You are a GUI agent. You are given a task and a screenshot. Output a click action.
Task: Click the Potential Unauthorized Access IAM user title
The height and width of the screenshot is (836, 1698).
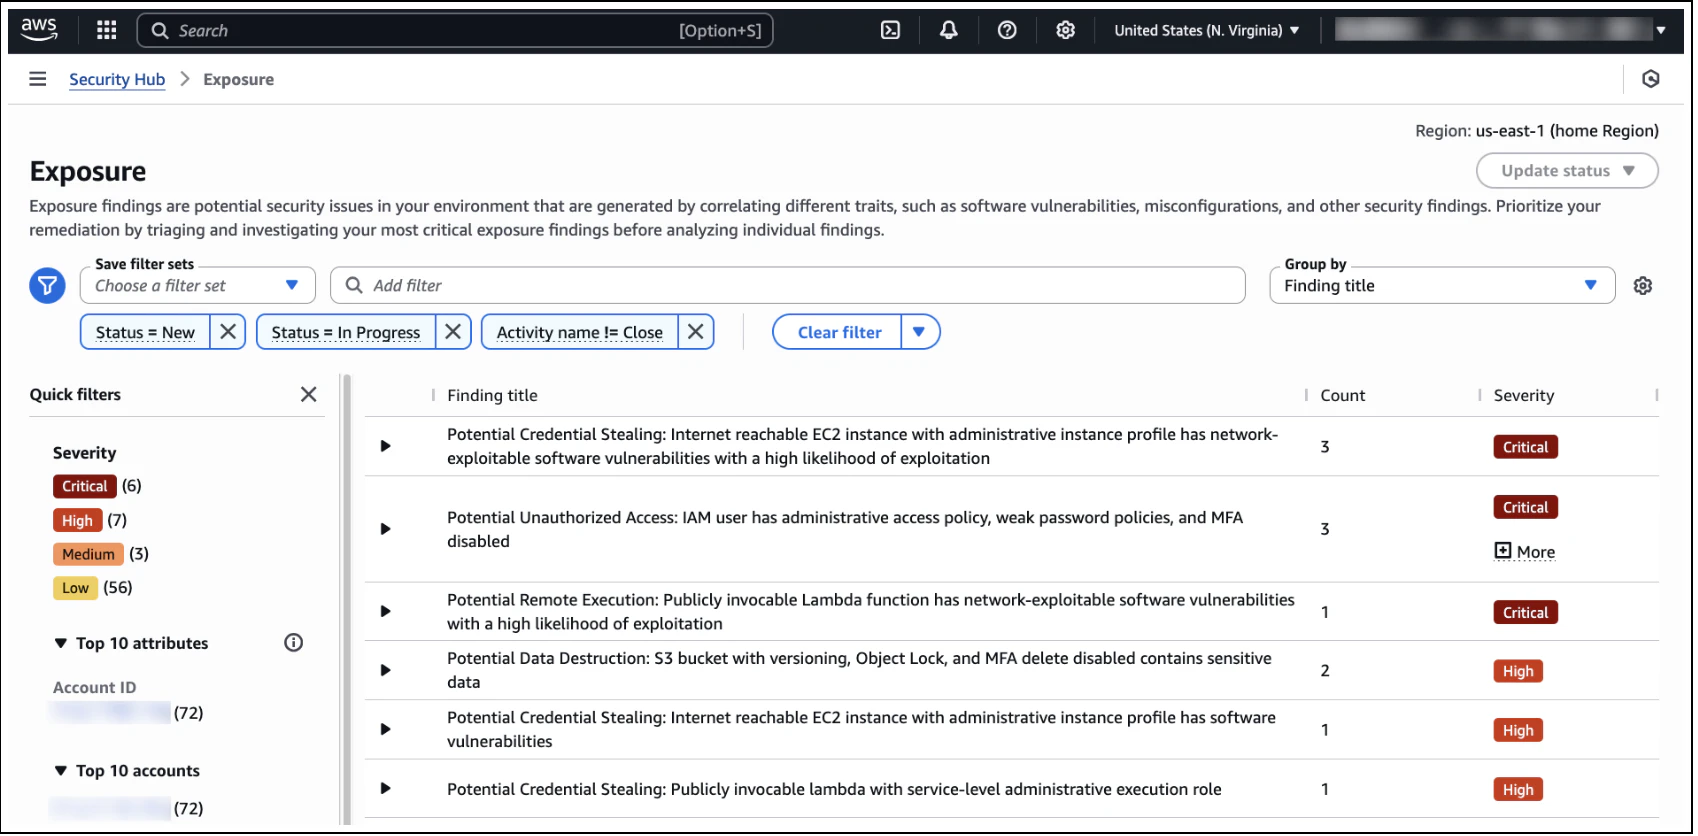(846, 530)
